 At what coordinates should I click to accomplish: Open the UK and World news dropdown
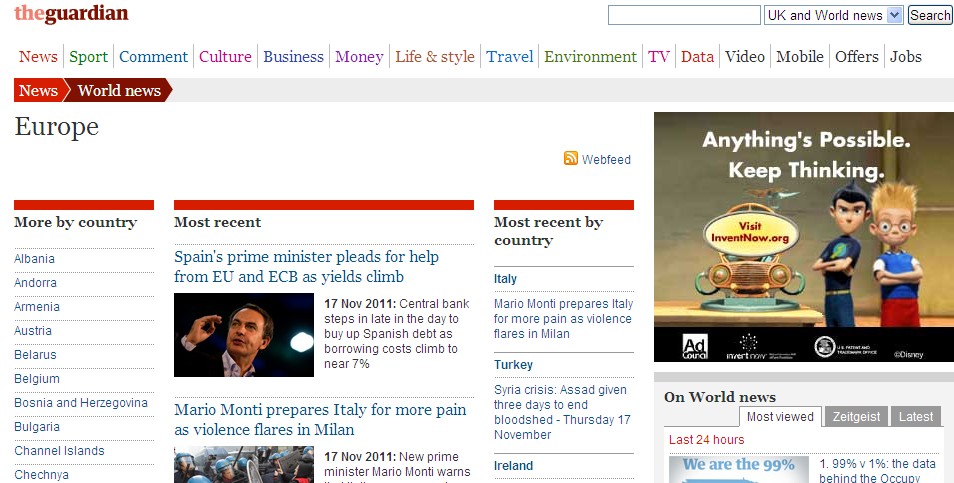click(833, 15)
